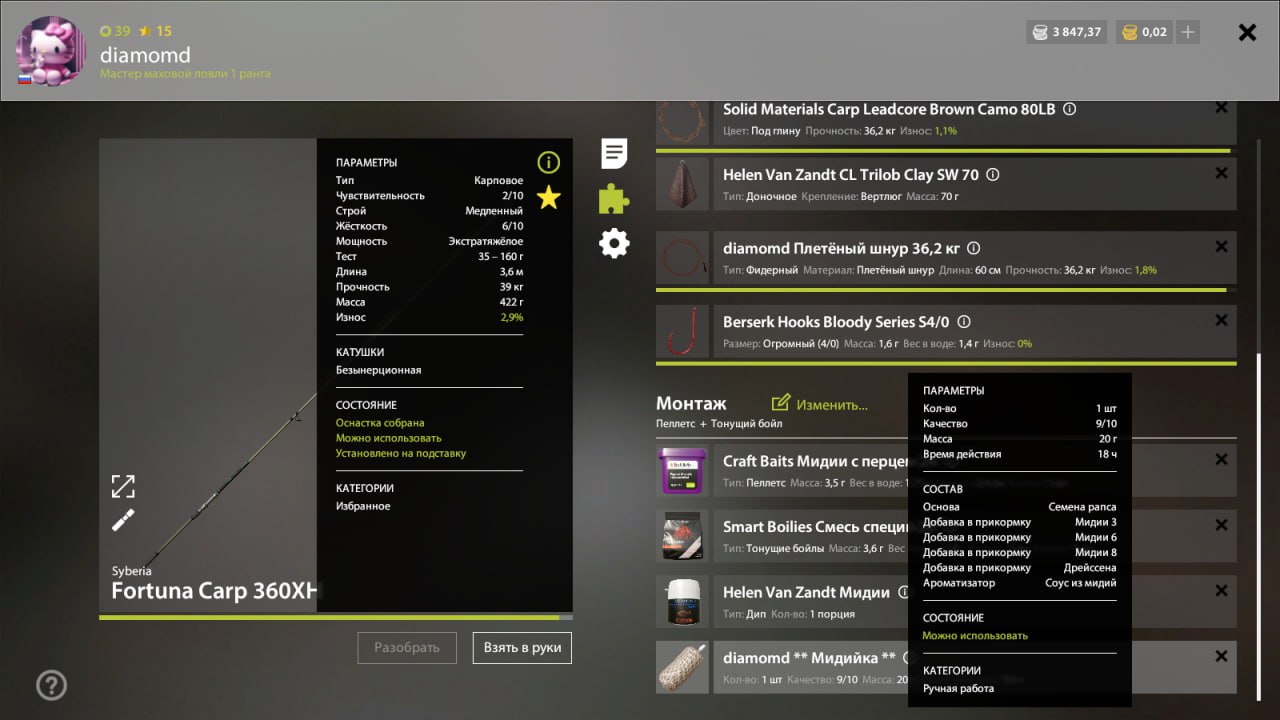The width and height of the screenshot is (1280, 720).
Task: Open the green puzzle piece tab
Action: coord(614,199)
